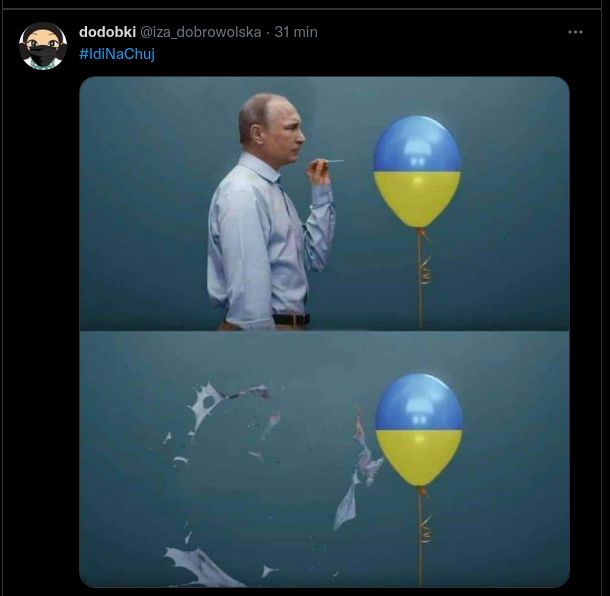The width and height of the screenshot is (610, 596).
Task: Click the needle held toward the balloon
Action: (330, 161)
